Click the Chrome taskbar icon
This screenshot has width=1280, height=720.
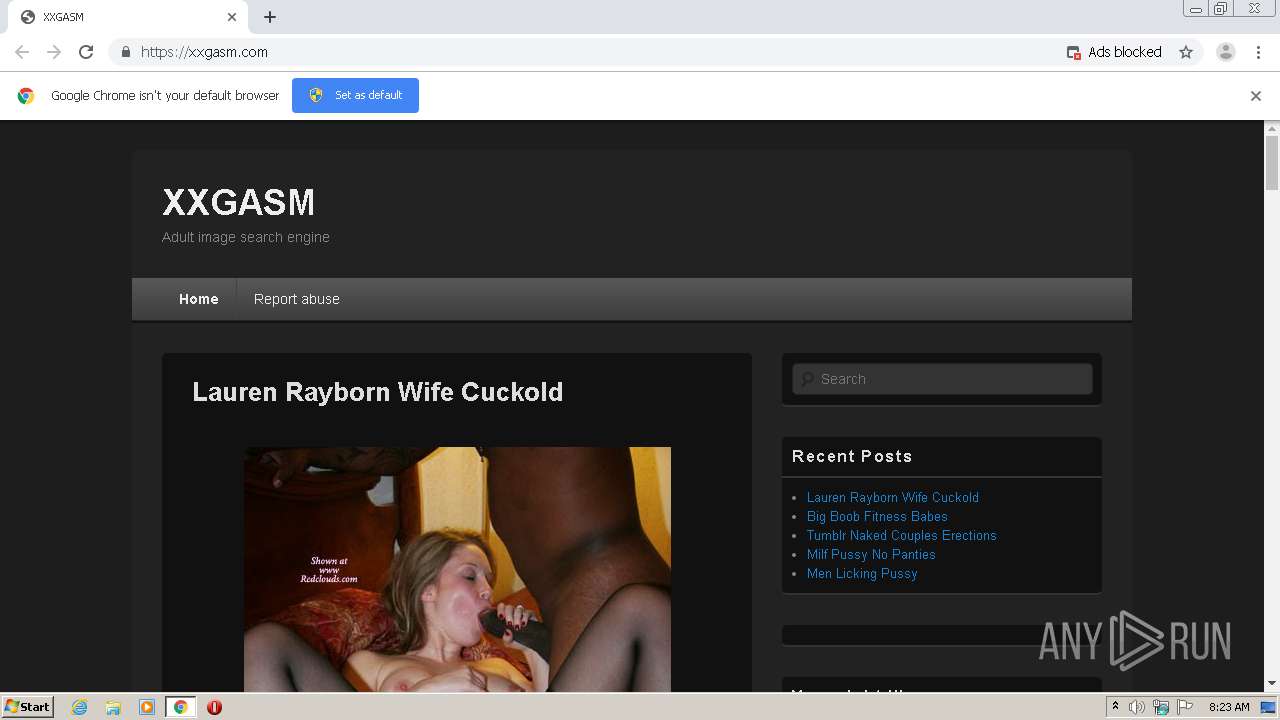180,707
